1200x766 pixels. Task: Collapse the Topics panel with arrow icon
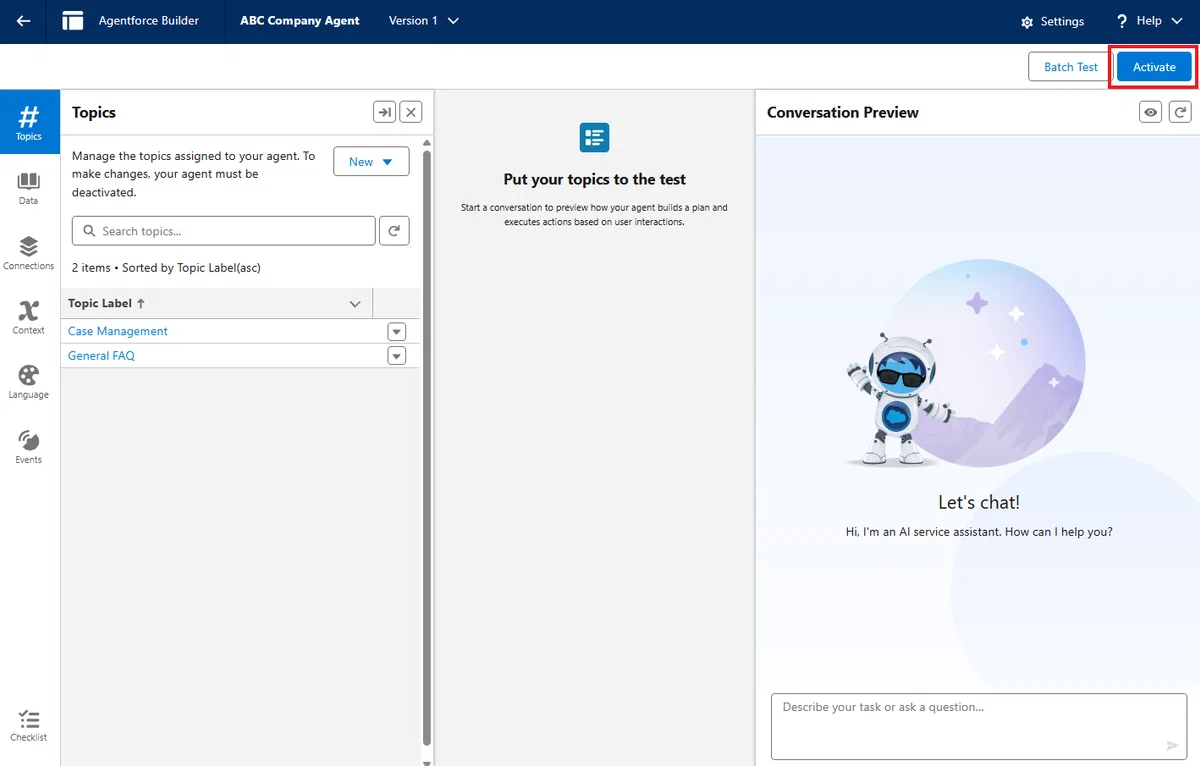[384, 112]
